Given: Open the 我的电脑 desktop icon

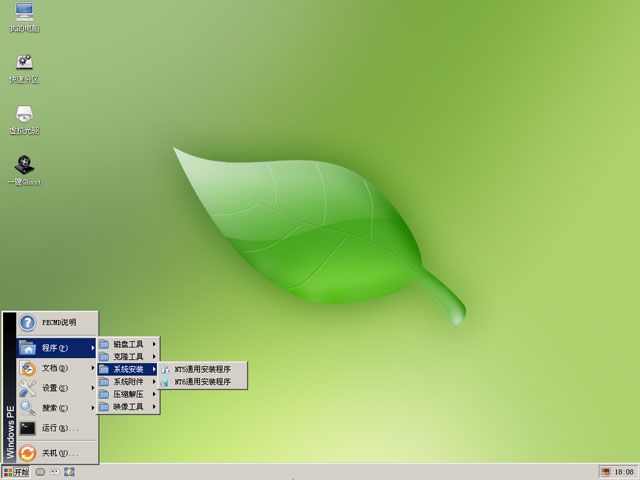Looking at the screenshot, I should [24, 18].
